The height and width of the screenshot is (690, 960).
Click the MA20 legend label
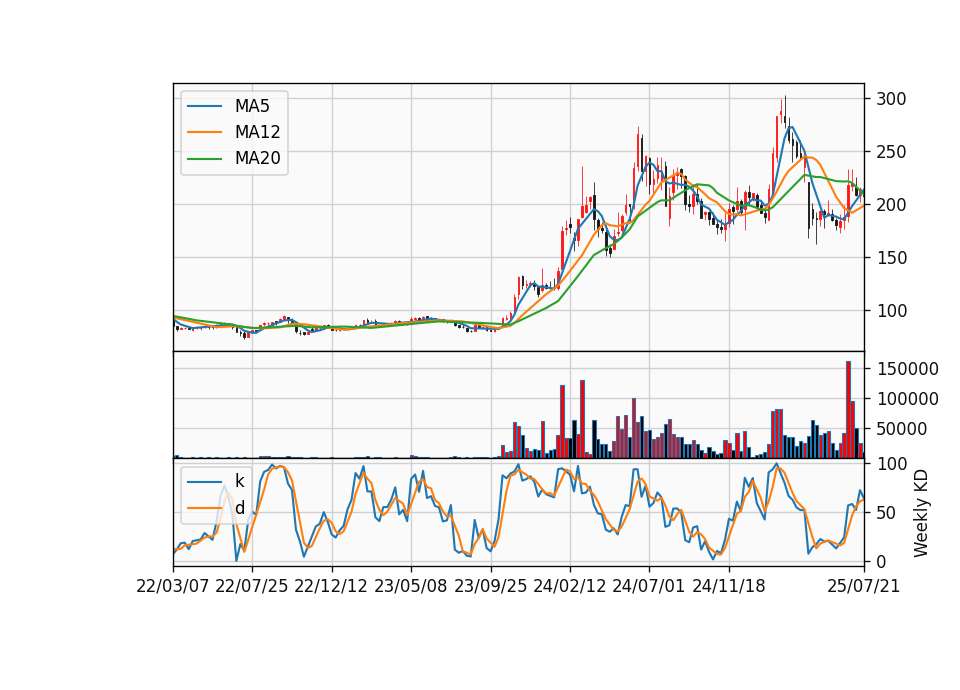257,158
